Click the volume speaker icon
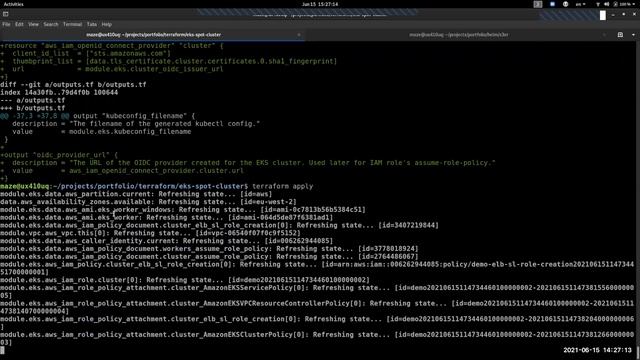The image size is (640, 360). coord(607,4)
